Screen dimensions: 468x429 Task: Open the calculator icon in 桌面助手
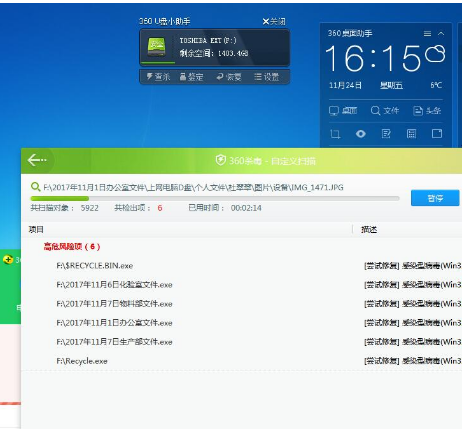(x=411, y=134)
